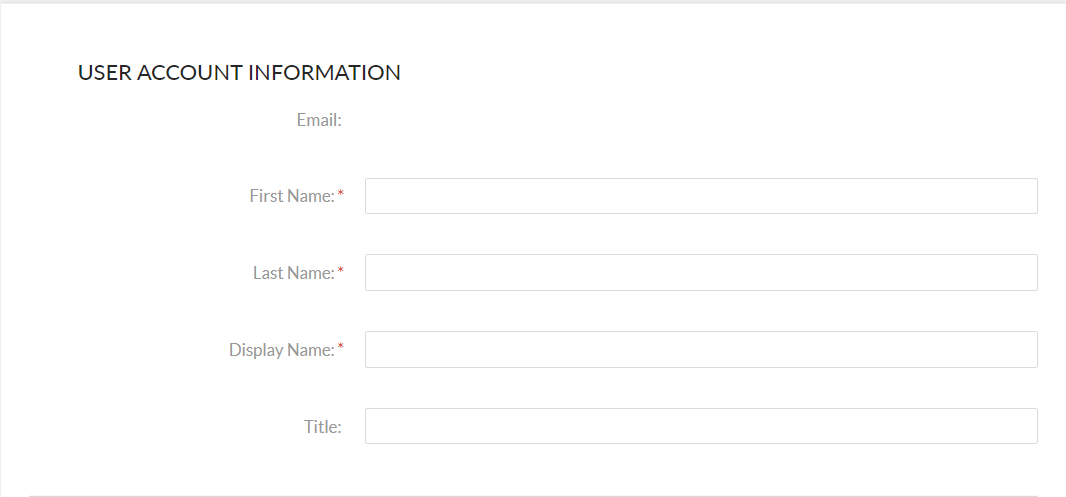Click the Display Name required asterisk
Image resolution: width=1066 pixels, height=497 pixels.
pos(341,347)
